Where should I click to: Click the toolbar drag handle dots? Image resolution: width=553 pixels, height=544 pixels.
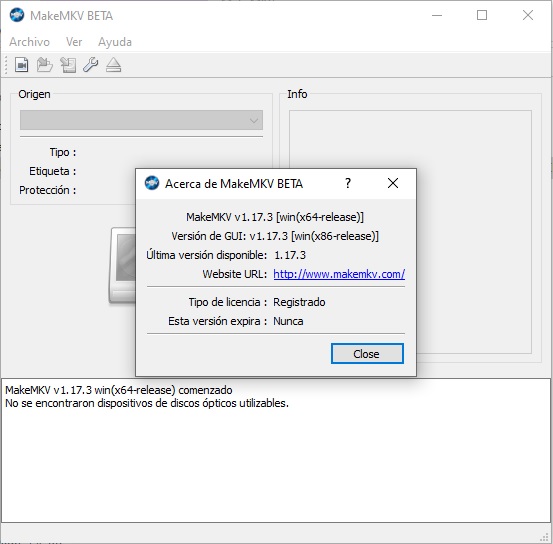(6, 65)
